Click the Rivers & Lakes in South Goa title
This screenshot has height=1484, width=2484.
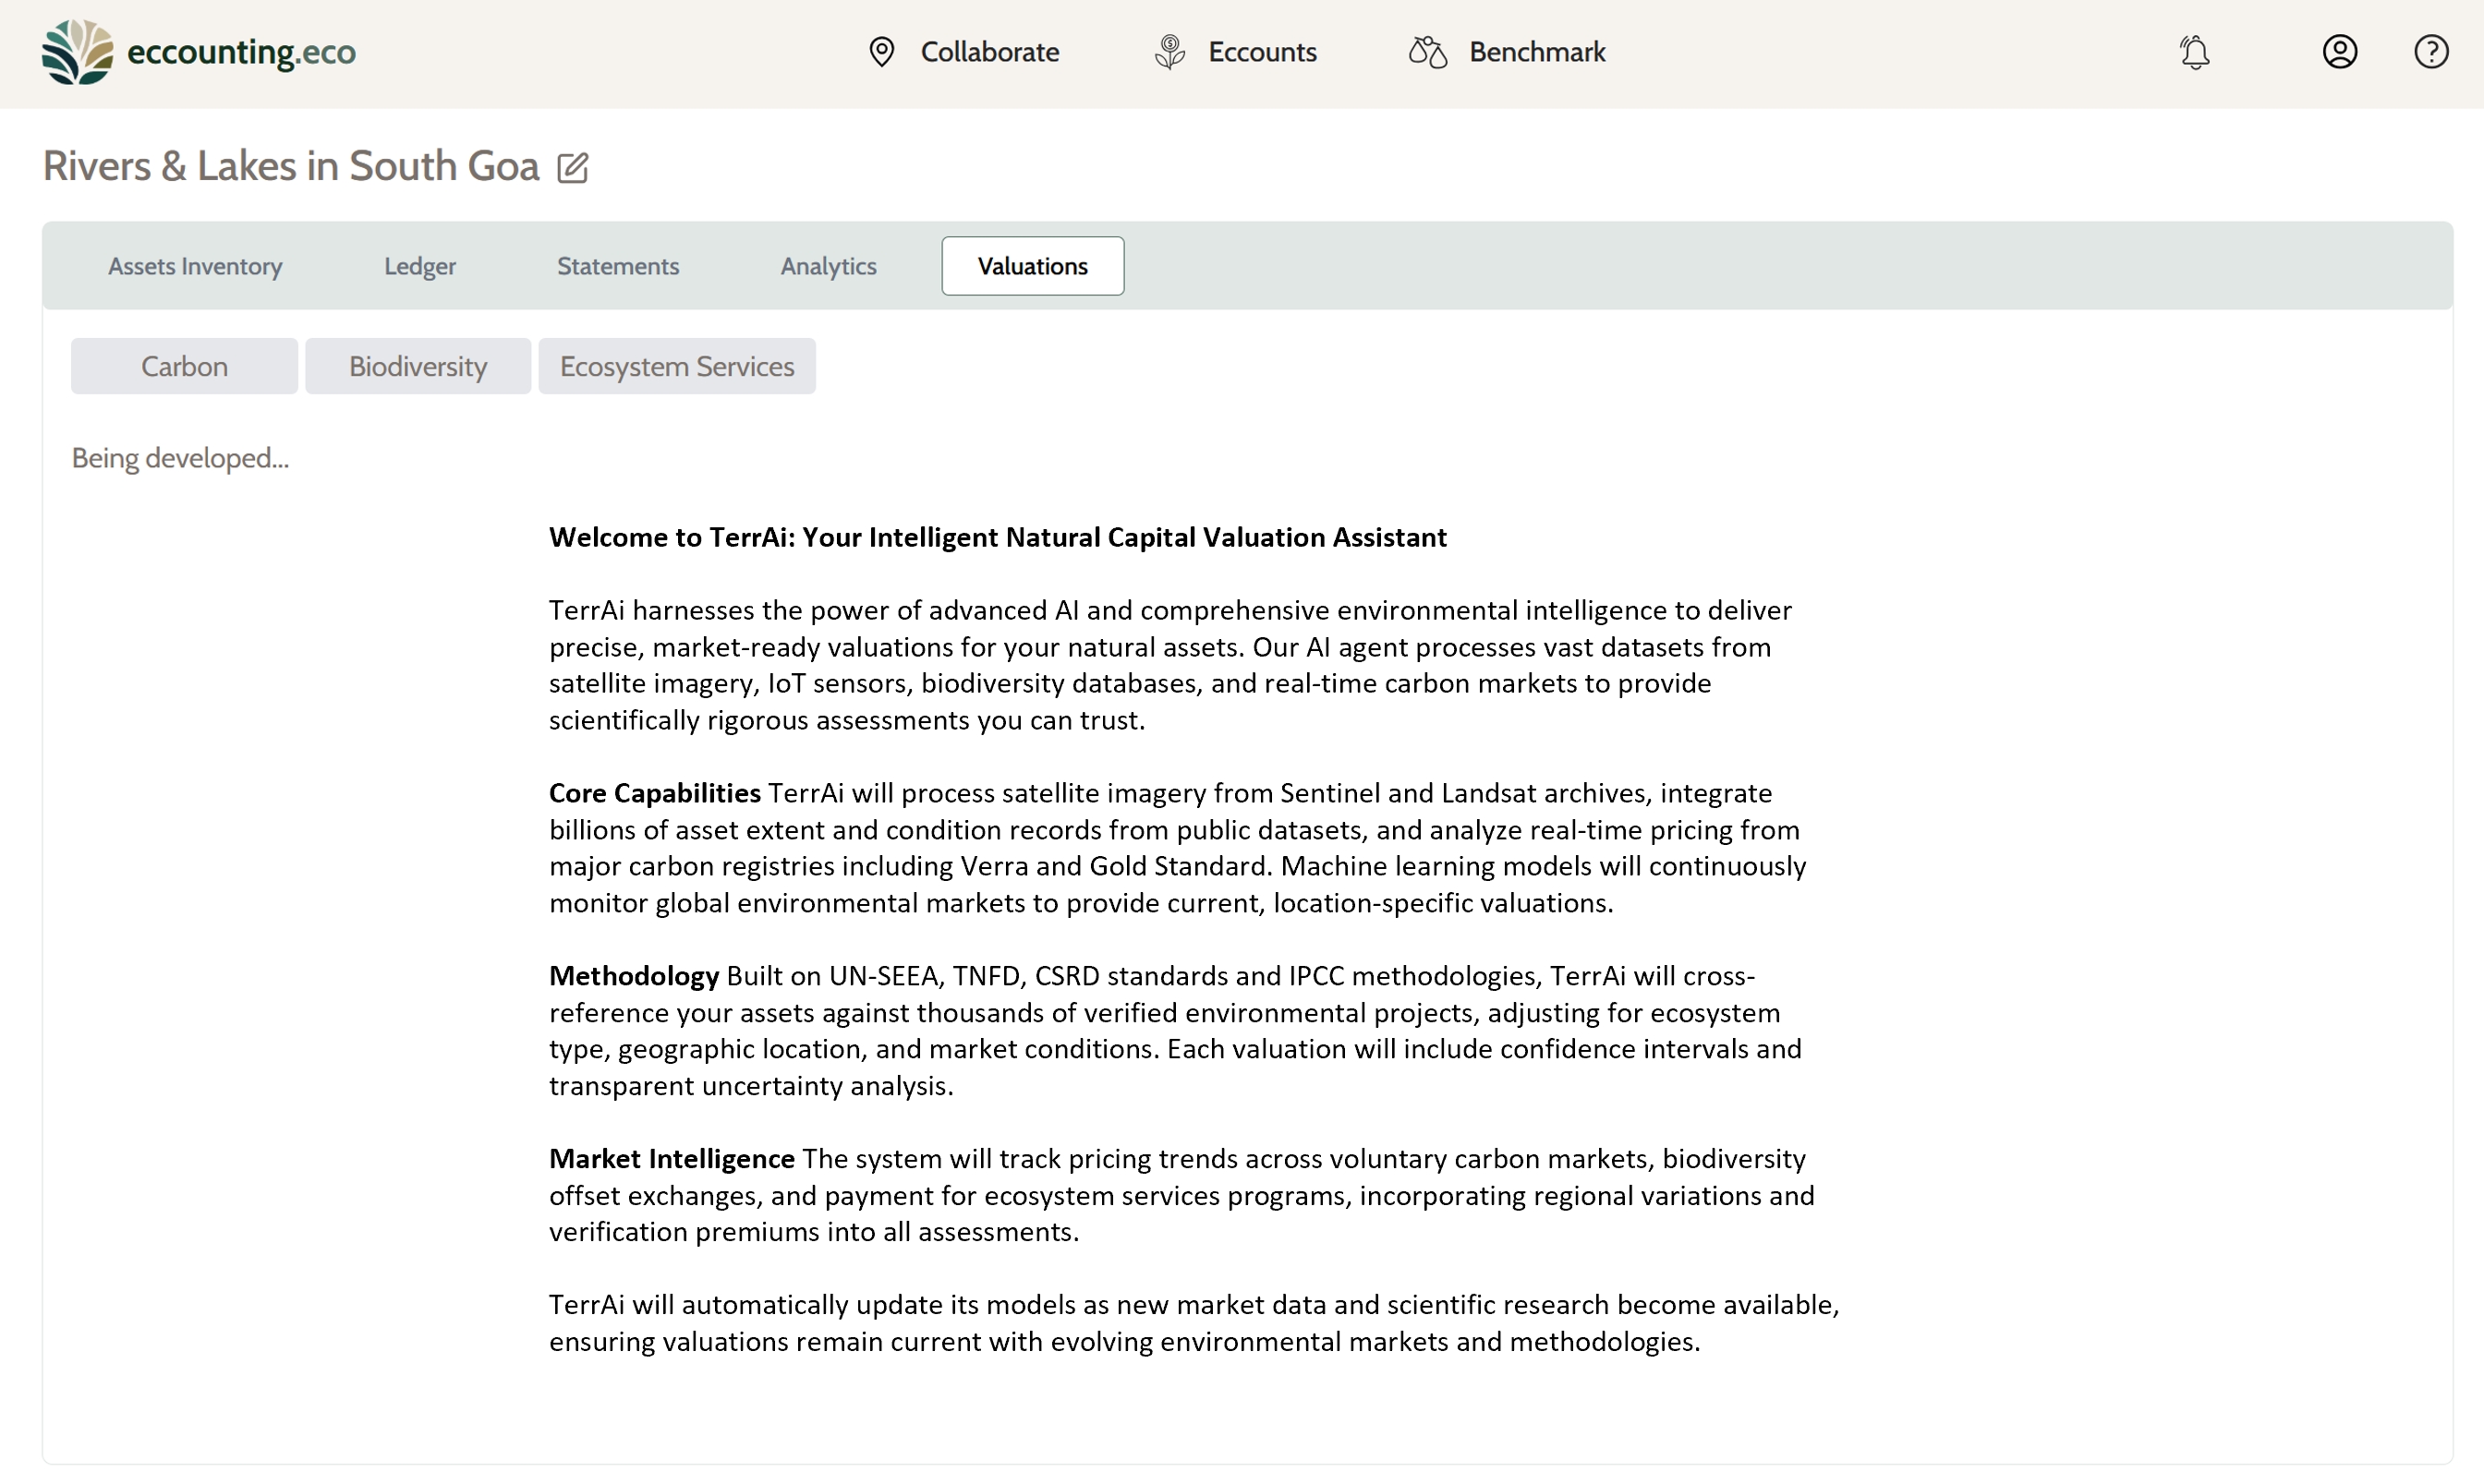(x=291, y=166)
